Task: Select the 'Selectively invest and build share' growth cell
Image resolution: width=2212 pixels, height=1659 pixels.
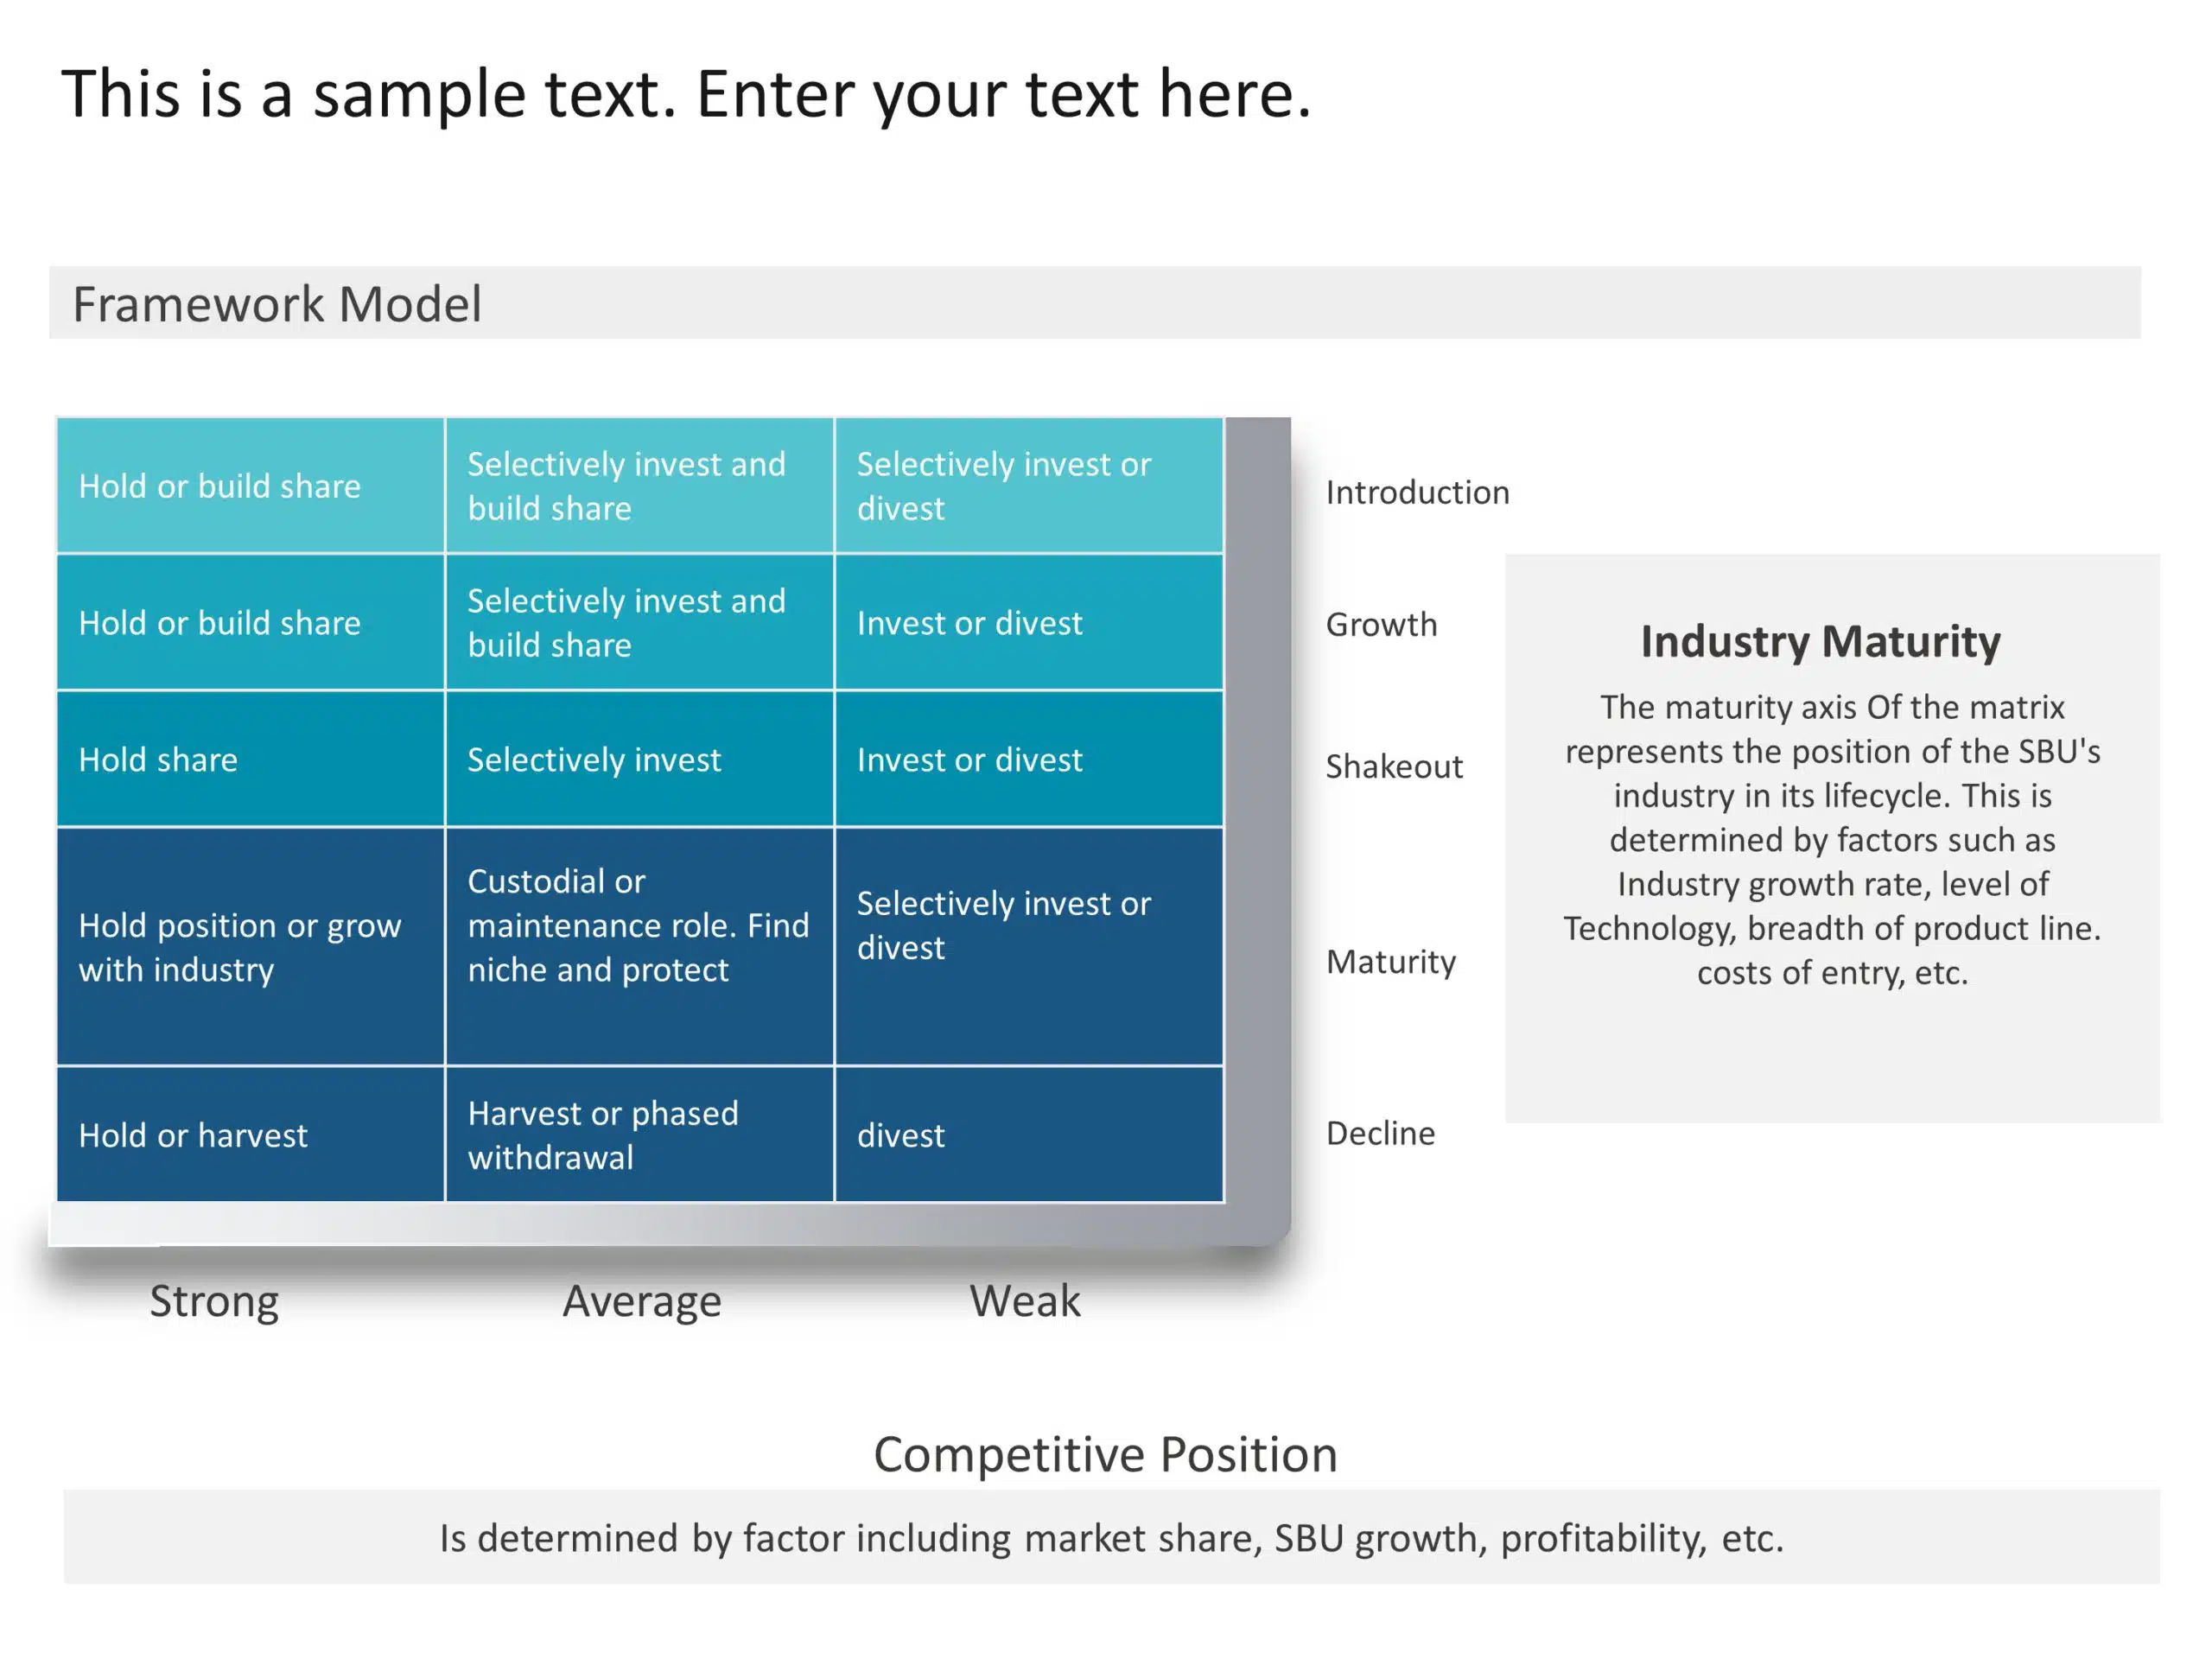Action: [x=641, y=626]
